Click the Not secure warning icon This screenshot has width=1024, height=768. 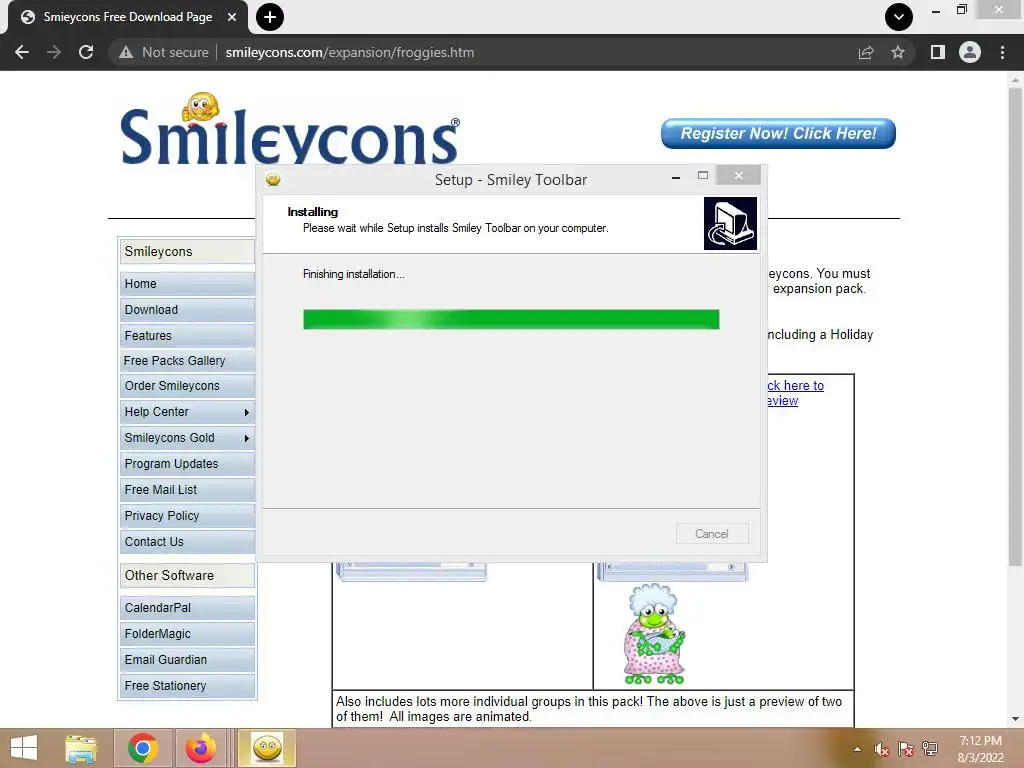126,52
